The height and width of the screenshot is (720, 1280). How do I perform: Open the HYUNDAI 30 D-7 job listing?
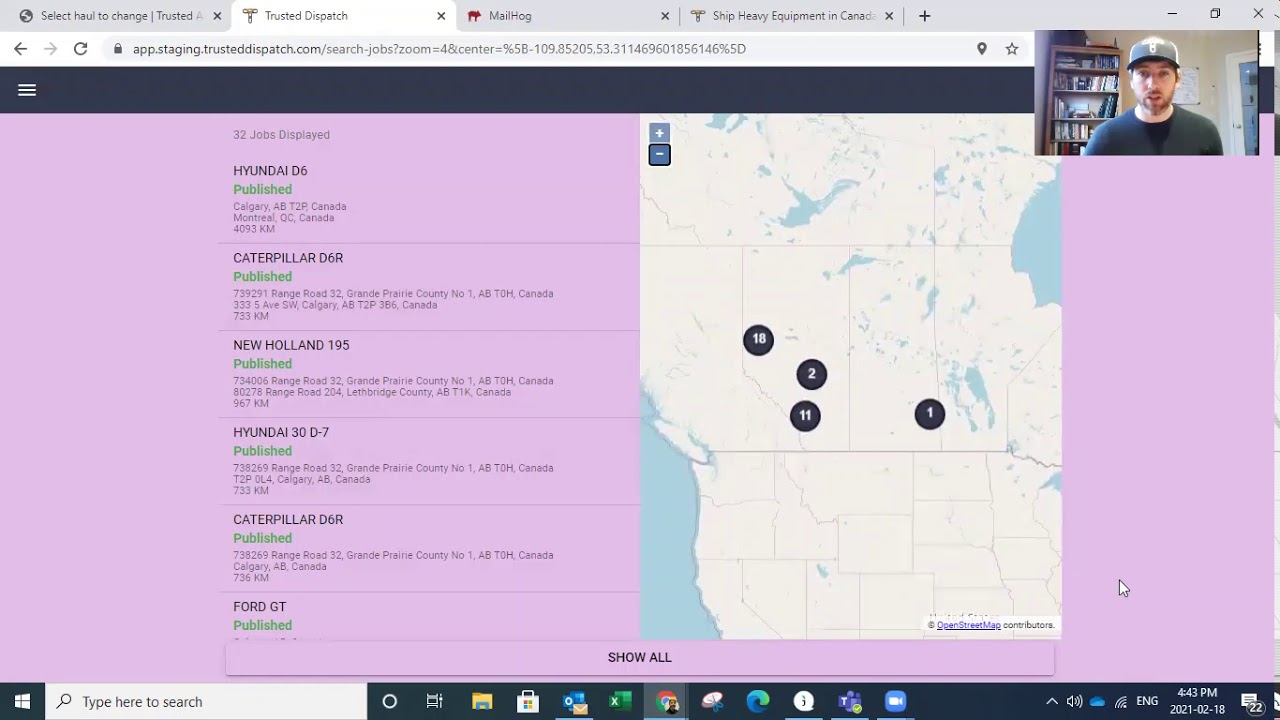click(x=429, y=461)
